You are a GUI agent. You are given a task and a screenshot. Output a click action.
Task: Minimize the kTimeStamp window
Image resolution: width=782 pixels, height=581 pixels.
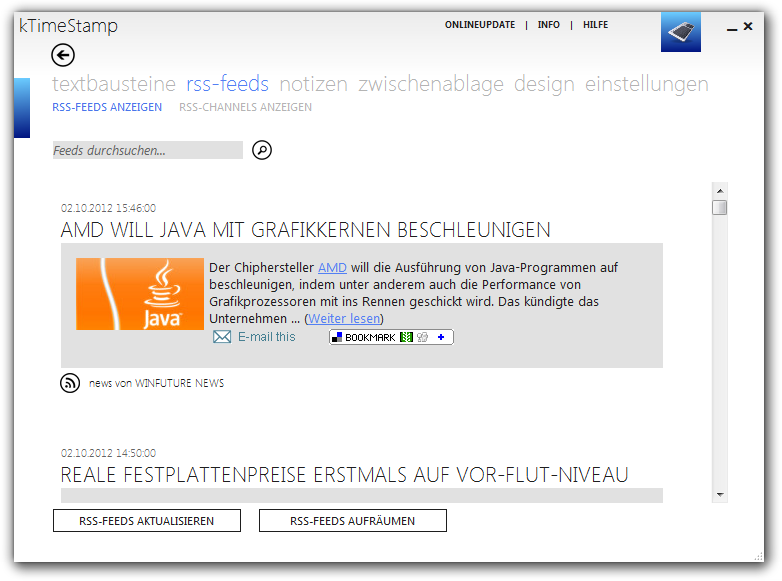tap(732, 28)
